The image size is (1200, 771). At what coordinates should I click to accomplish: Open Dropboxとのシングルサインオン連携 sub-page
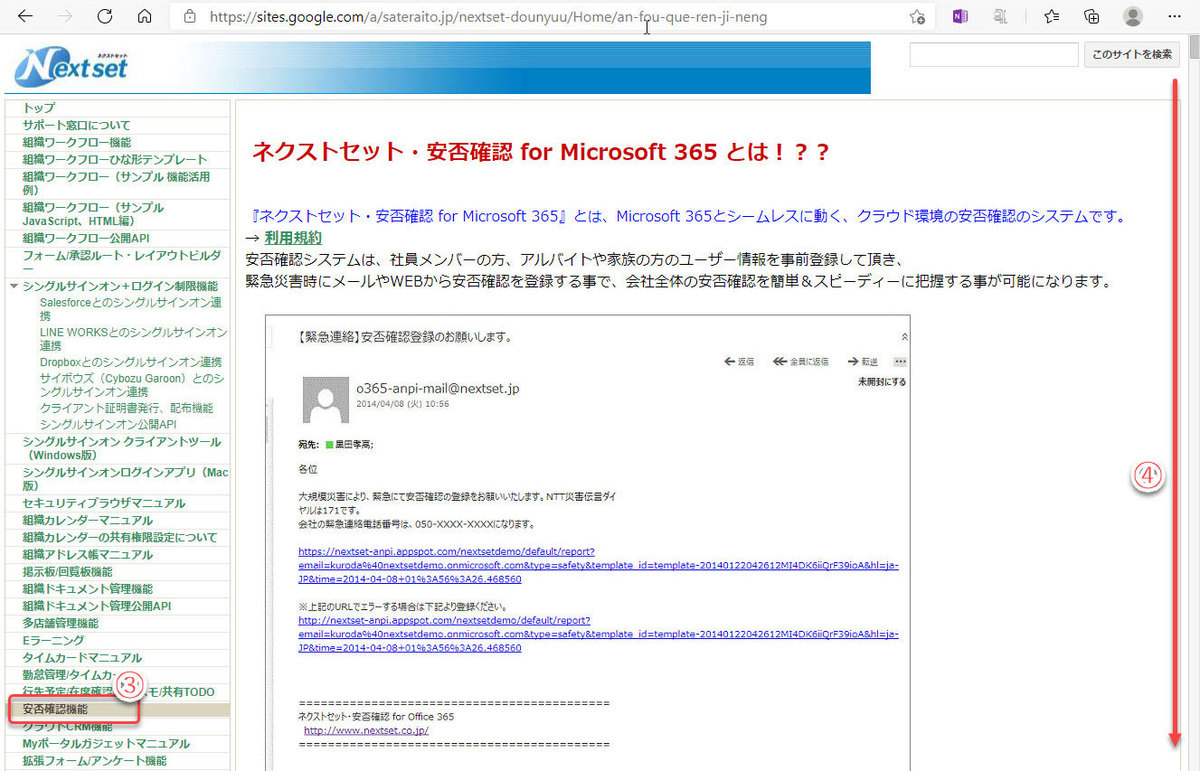[x=131, y=362]
